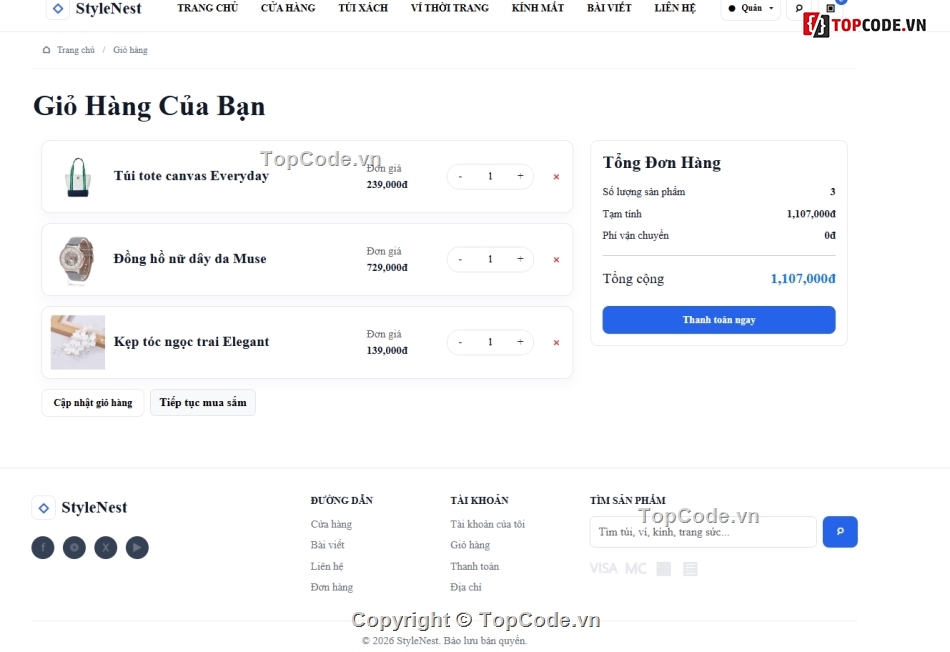Viewport: 950px width, 652px height.
Task: Open the YouTube icon in footer
Action: (137, 547)
